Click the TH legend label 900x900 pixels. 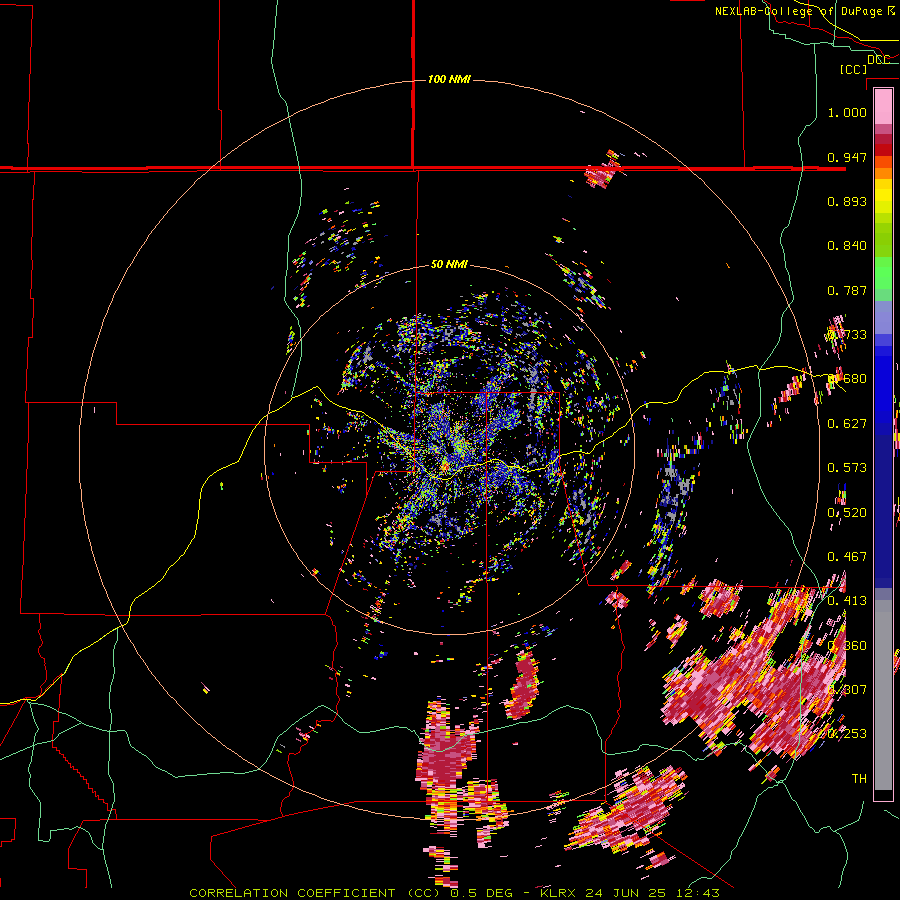pos(859,779)
